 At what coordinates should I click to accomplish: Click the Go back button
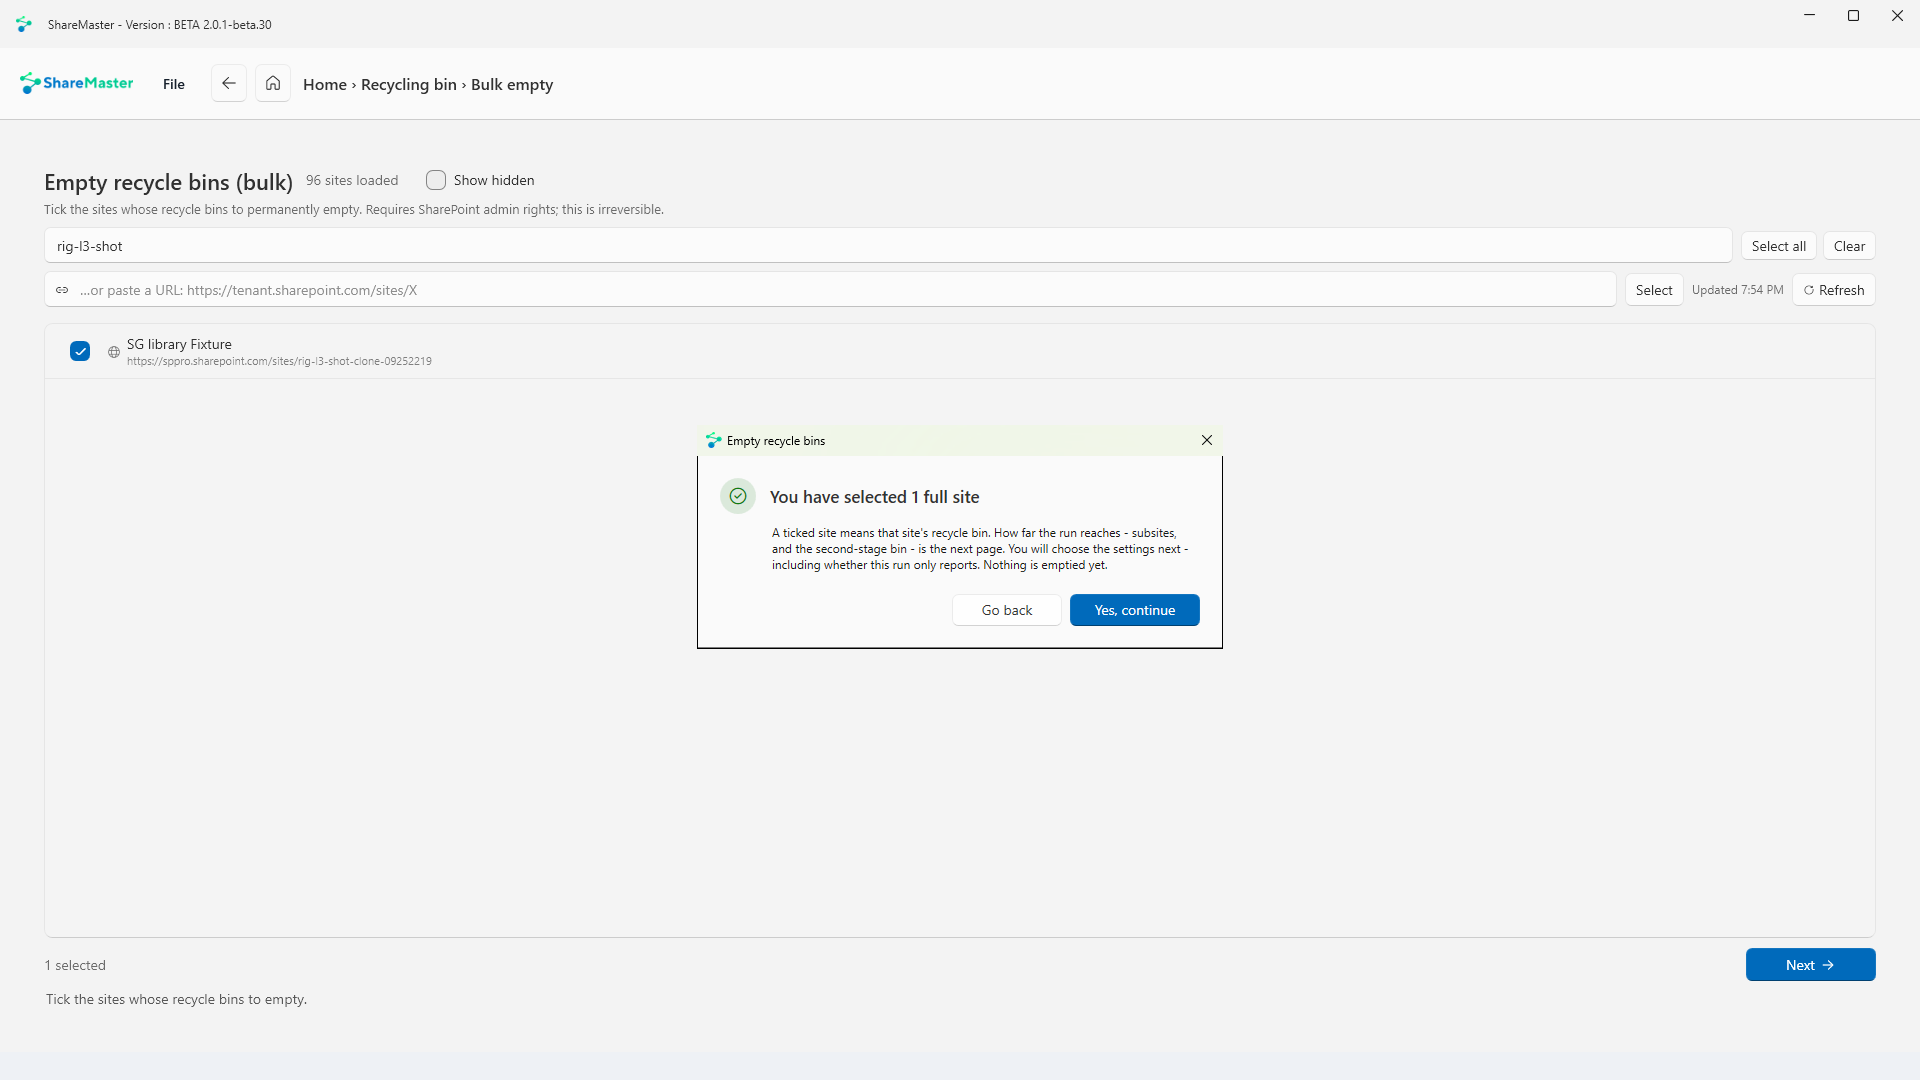coord(1007,610)
